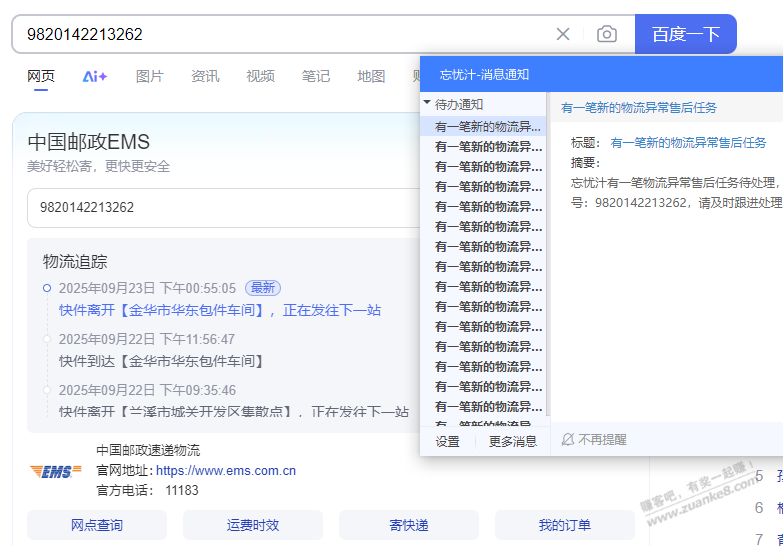
Task: Open the https://www.ems.com.cn link
Action: (x=226, y=471)
